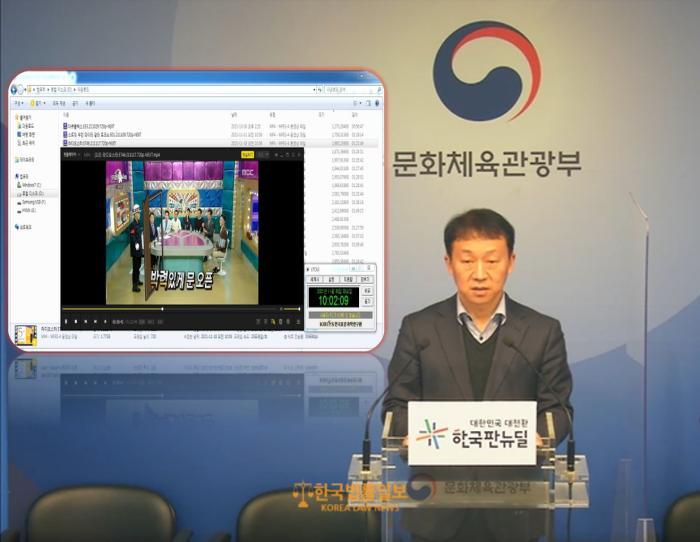Select the highlighted third video file row
This screenshot has width=700, height=542.
click(x=219, y=143)
